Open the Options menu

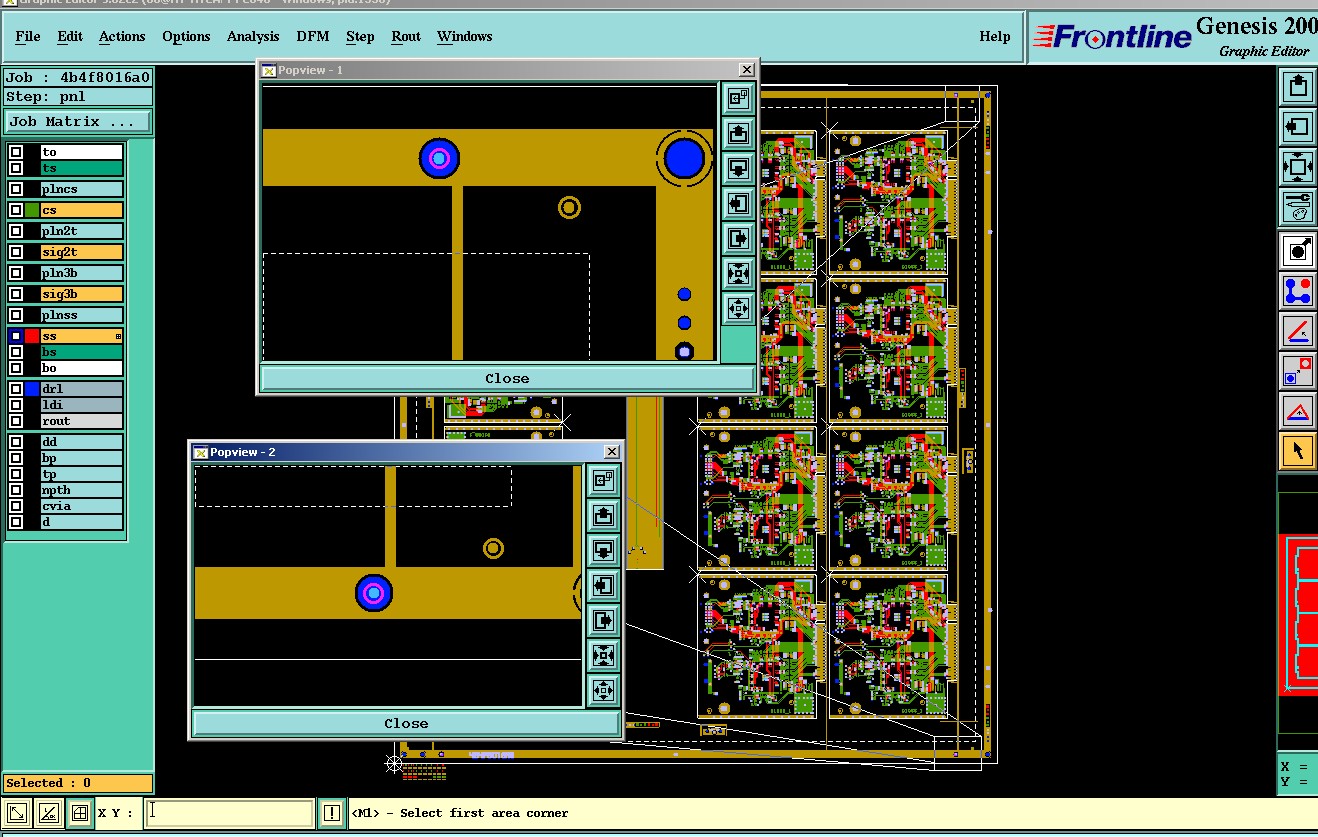[x=186, y=36]
